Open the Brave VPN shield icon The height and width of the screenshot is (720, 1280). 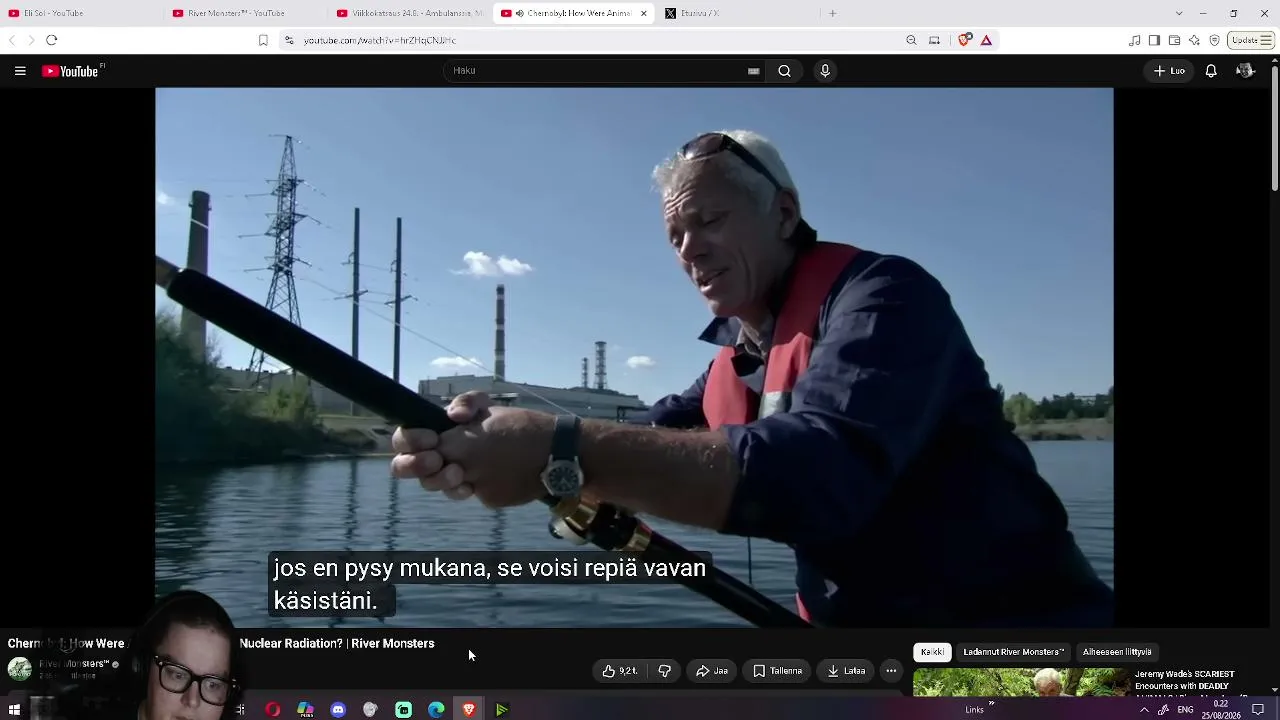coord(1214,40)
